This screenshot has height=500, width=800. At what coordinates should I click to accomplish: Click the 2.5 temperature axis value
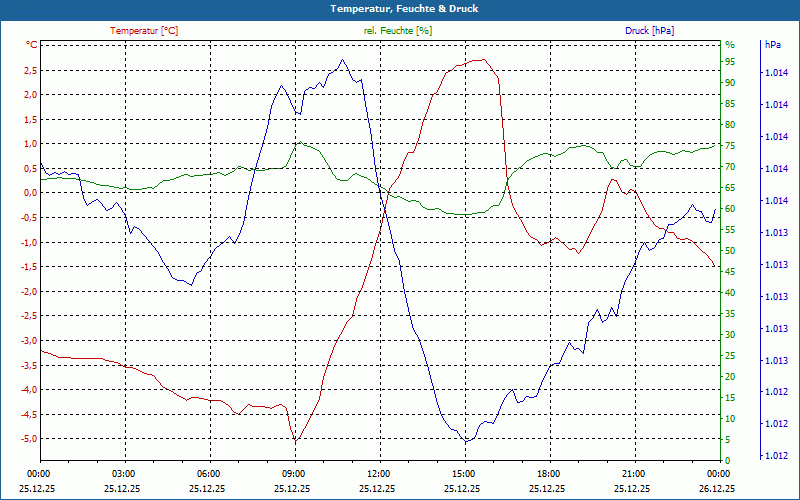point(28,70)
